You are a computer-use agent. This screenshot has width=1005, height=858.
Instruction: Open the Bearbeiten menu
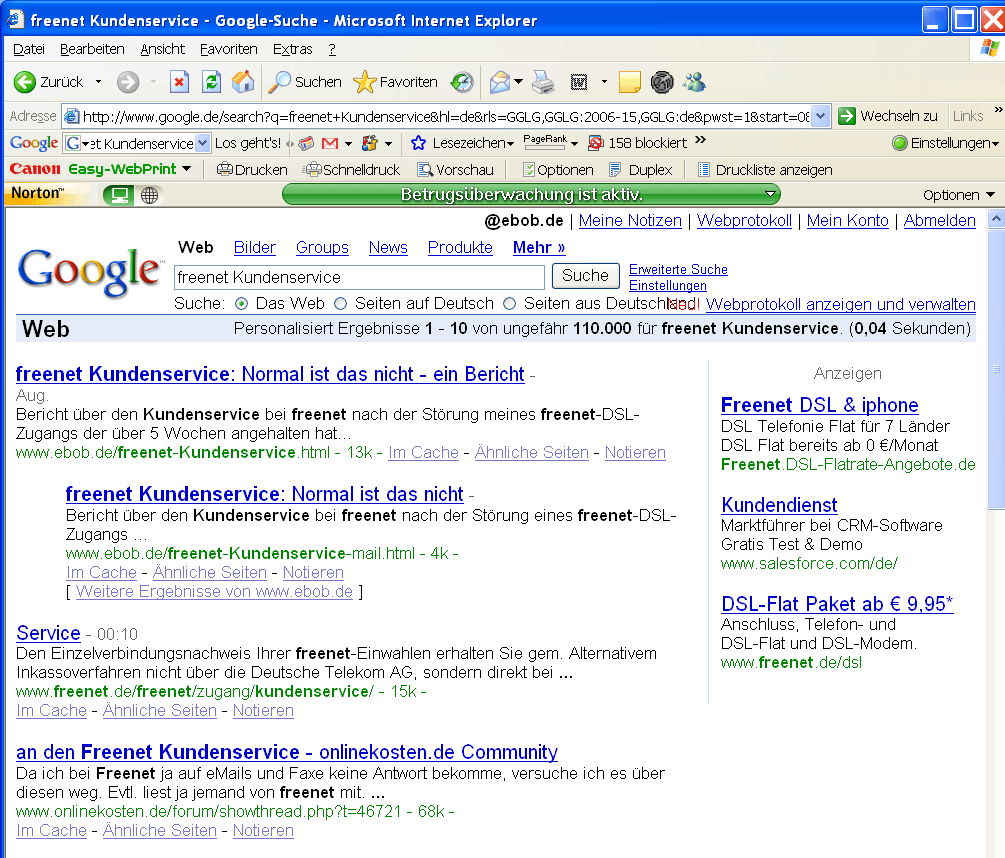click(92, 49)
